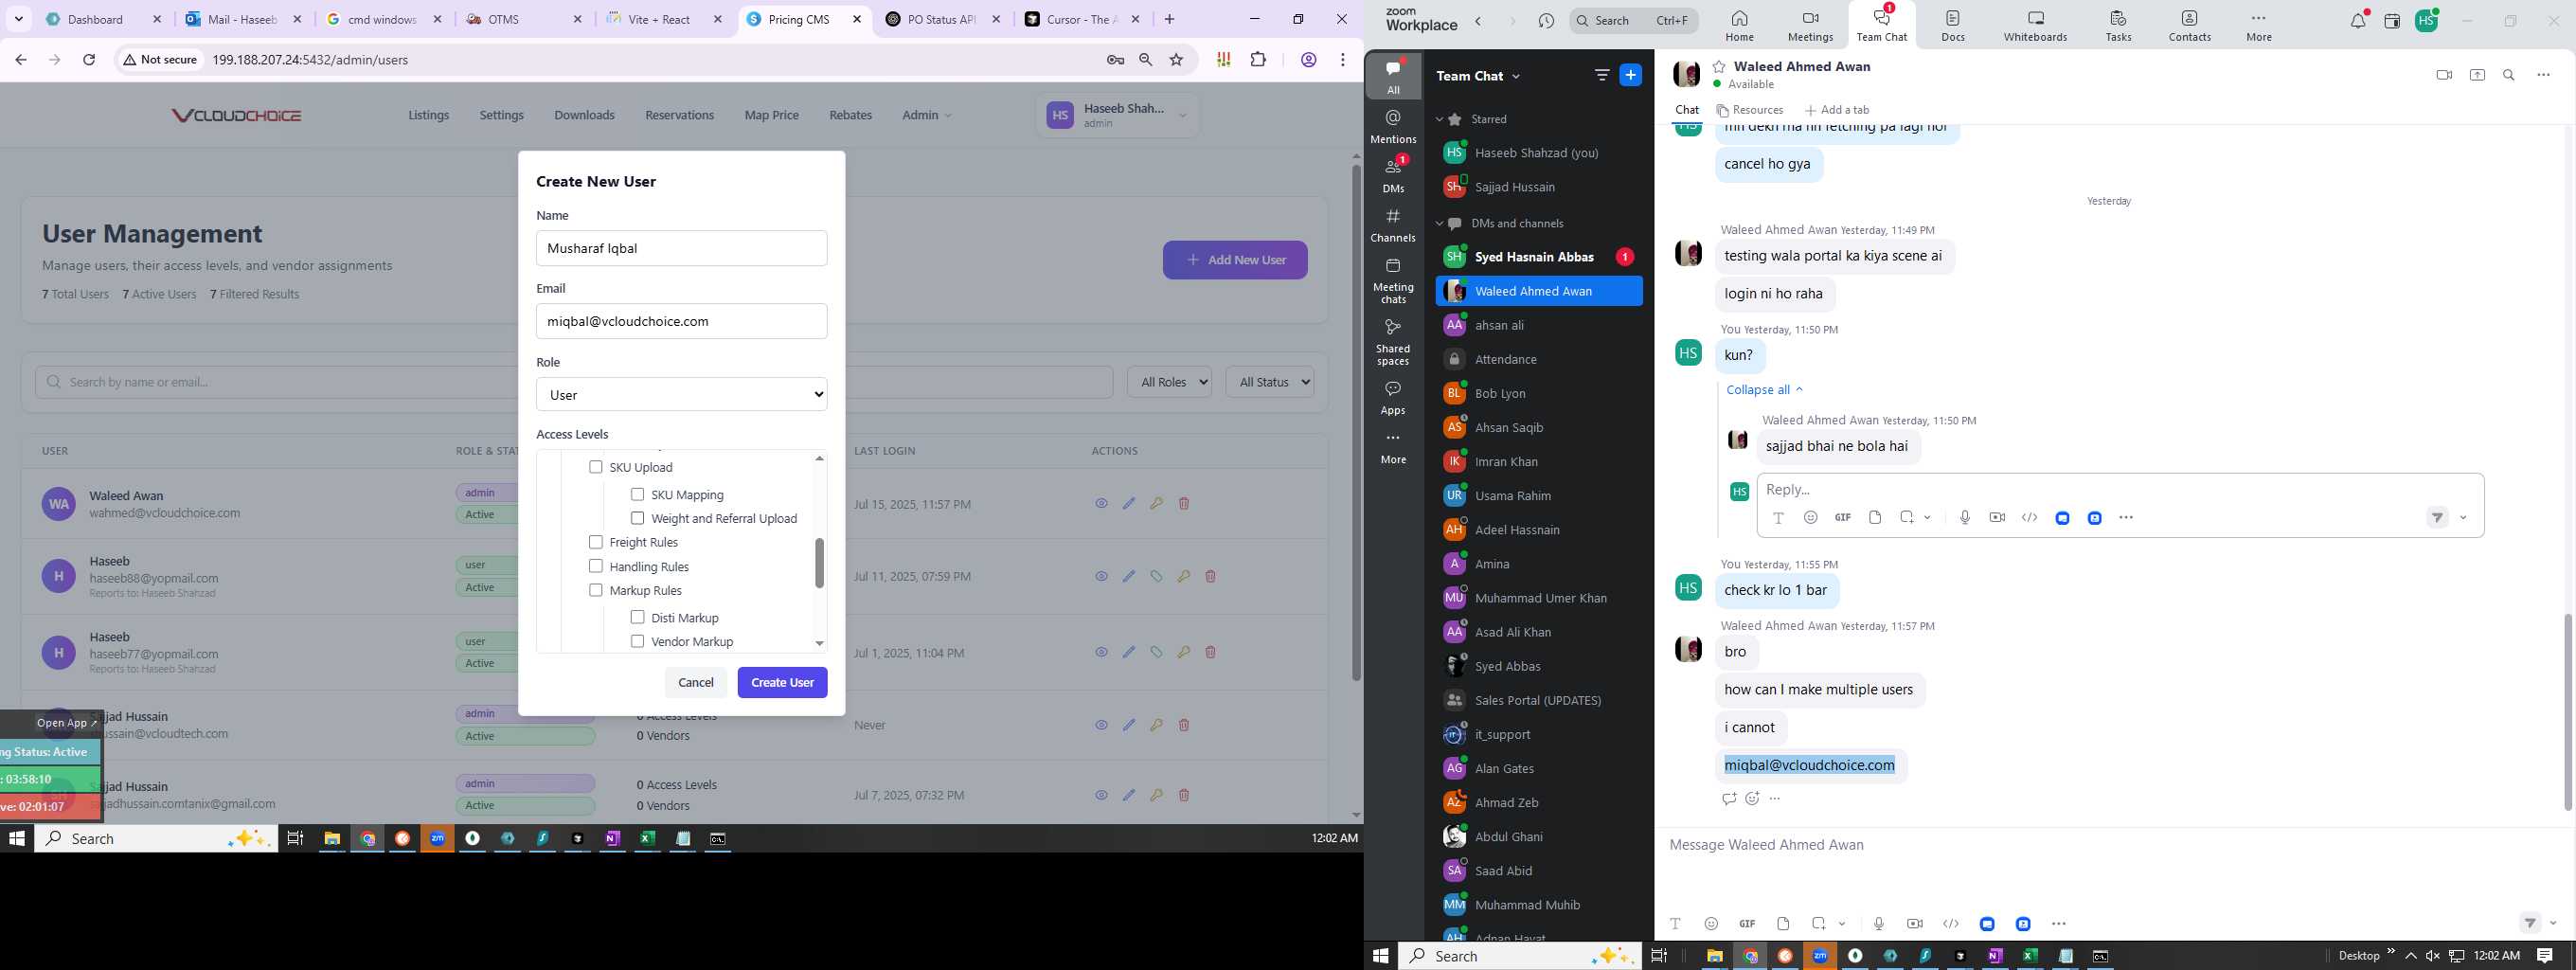
Task: Click Collapse all in thread
Action: click(1764, 390)
